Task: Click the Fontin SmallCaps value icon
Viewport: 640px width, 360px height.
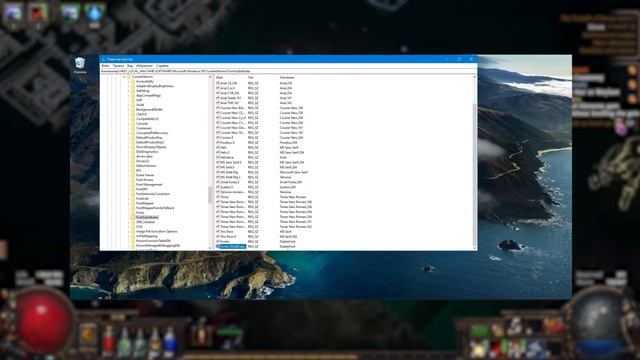Action: (x=218, y=247)
